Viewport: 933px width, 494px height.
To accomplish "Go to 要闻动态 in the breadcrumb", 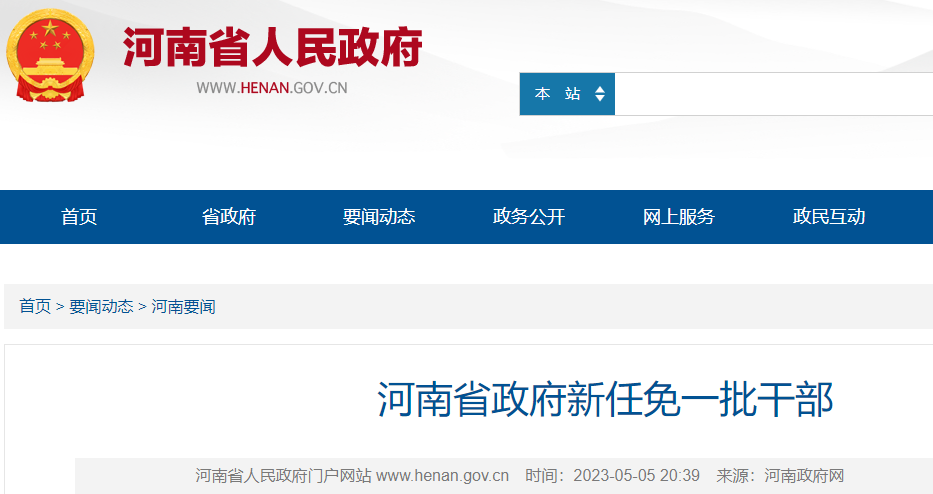I will 101,307.
